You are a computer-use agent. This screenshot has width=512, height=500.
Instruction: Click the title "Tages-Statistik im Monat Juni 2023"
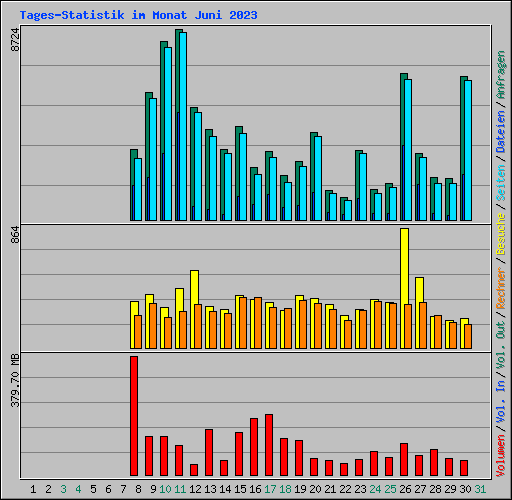pyautogui.click(x=138, y=15)
